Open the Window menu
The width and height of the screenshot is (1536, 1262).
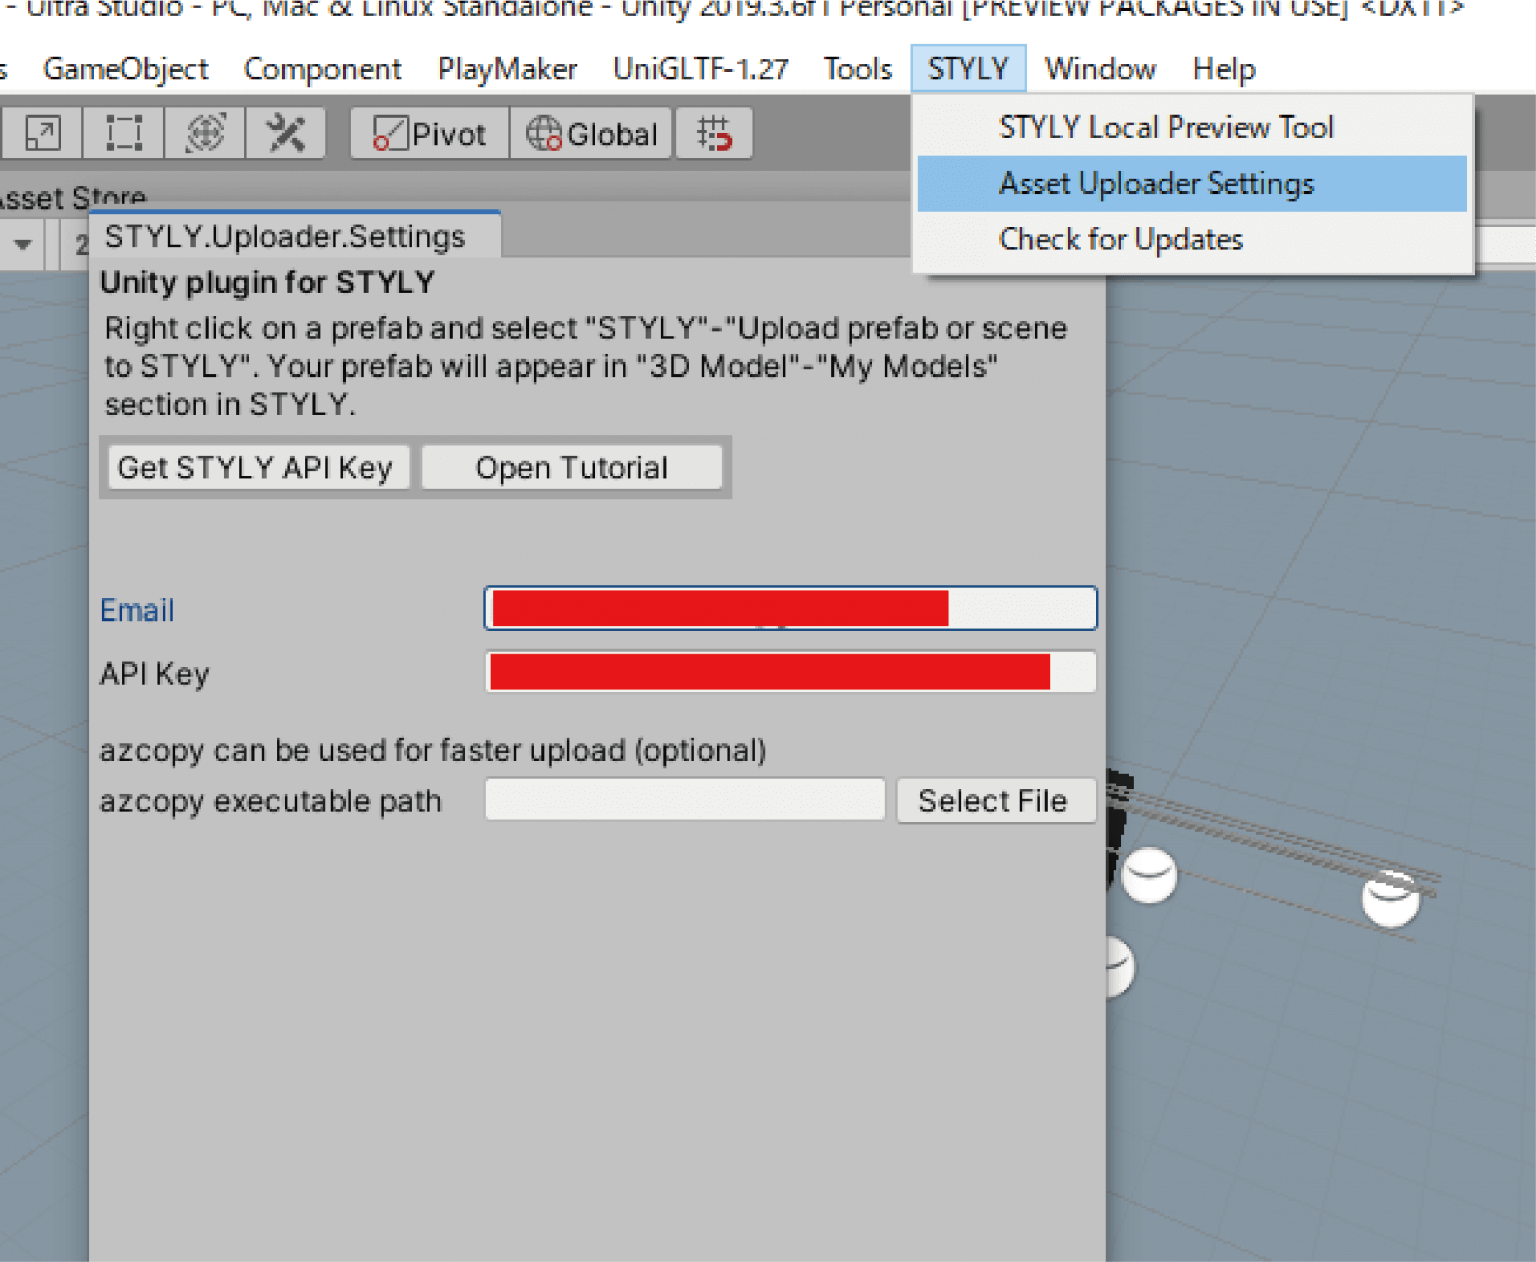click(1099, 68)
